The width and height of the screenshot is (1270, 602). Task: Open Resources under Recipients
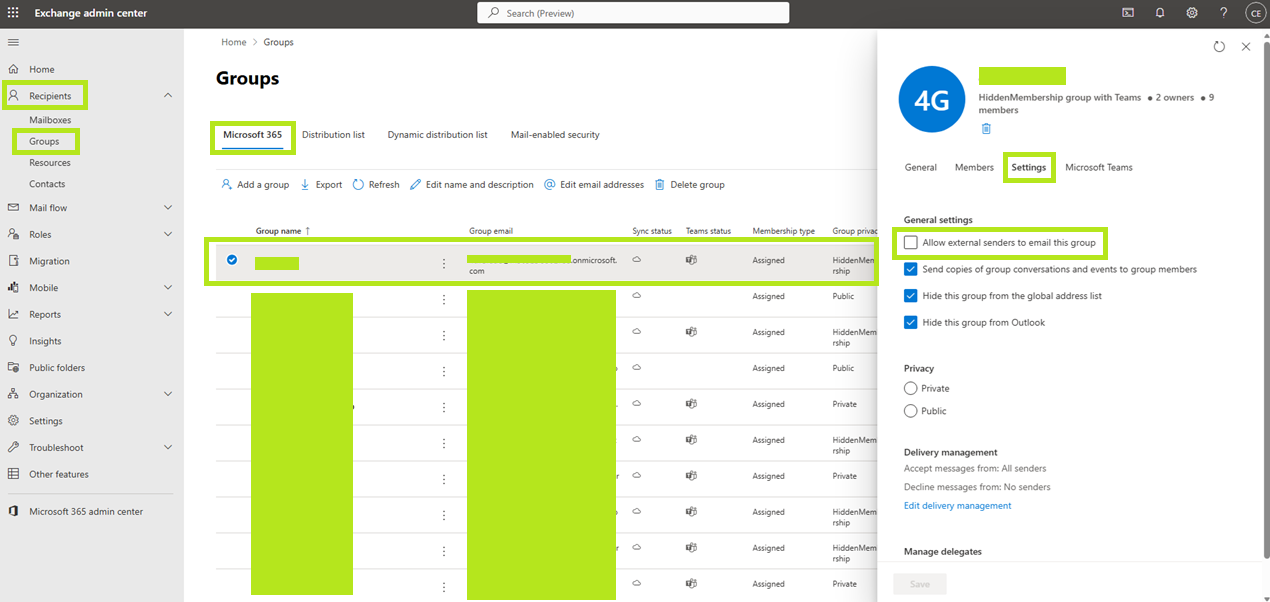[x=50, y=163]
